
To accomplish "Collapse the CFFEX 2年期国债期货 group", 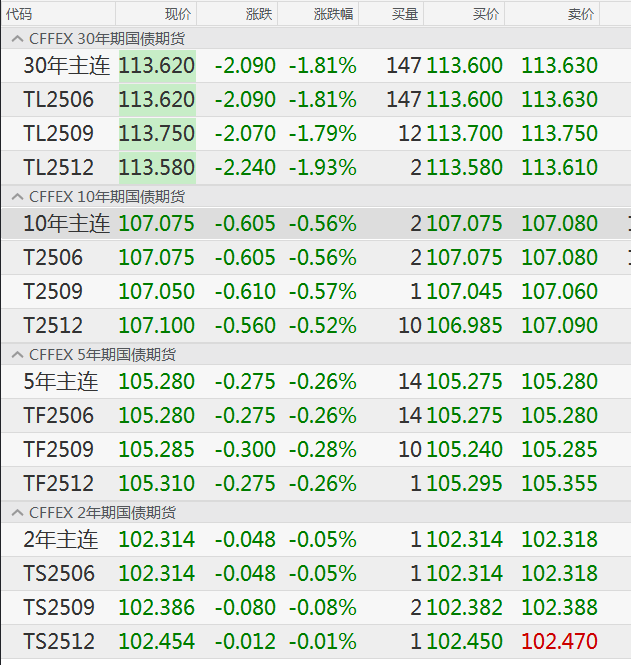I will tap(17, 513).
